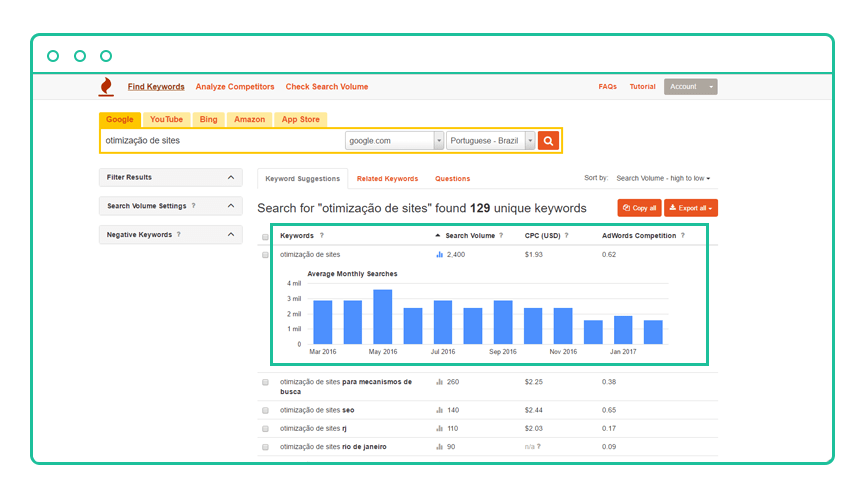Click bar chart icon beside 140

[439, 410]
